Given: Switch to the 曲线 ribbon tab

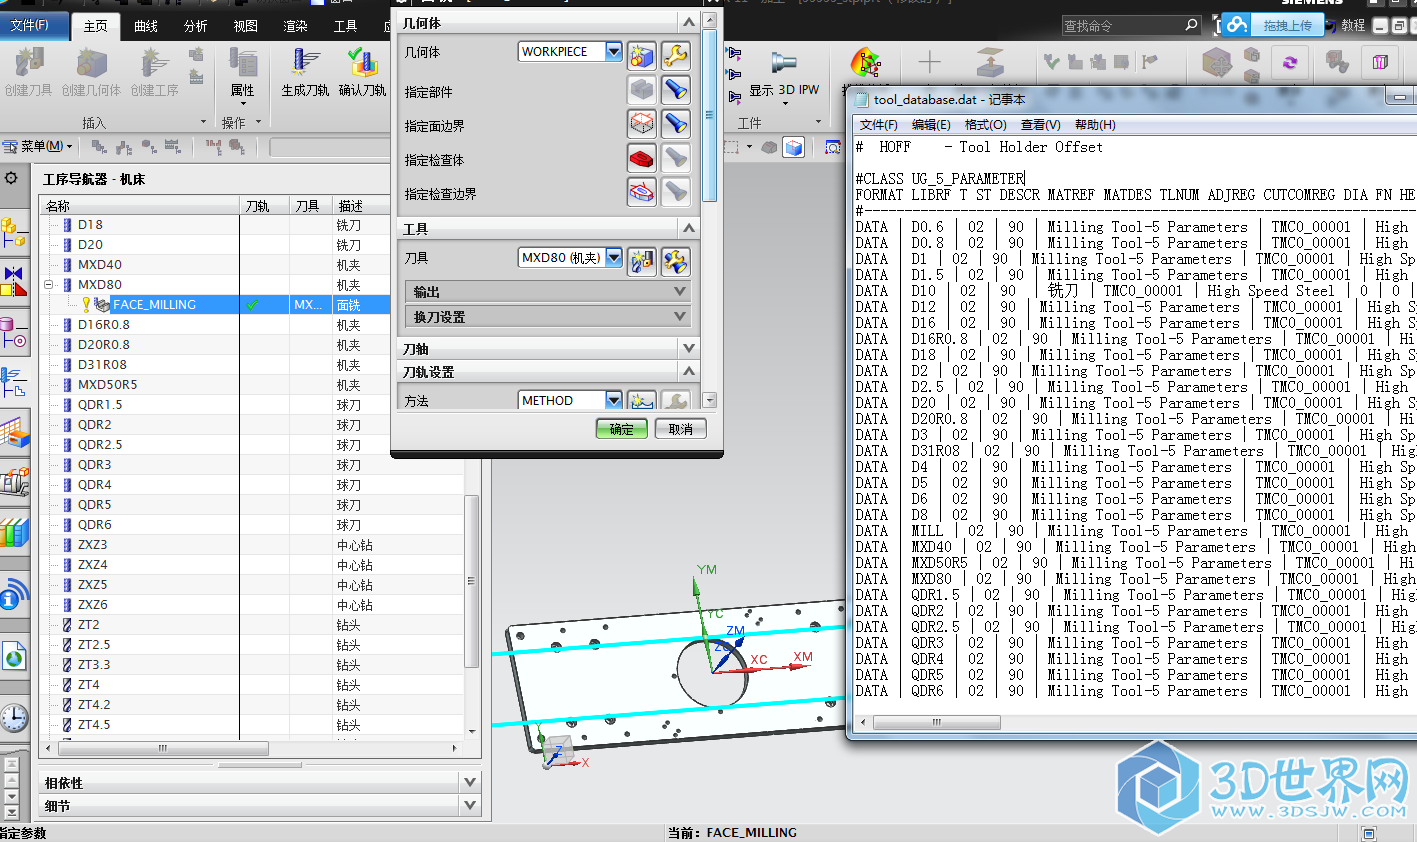Looking at the screenshot, I should [x=146, y=26].
